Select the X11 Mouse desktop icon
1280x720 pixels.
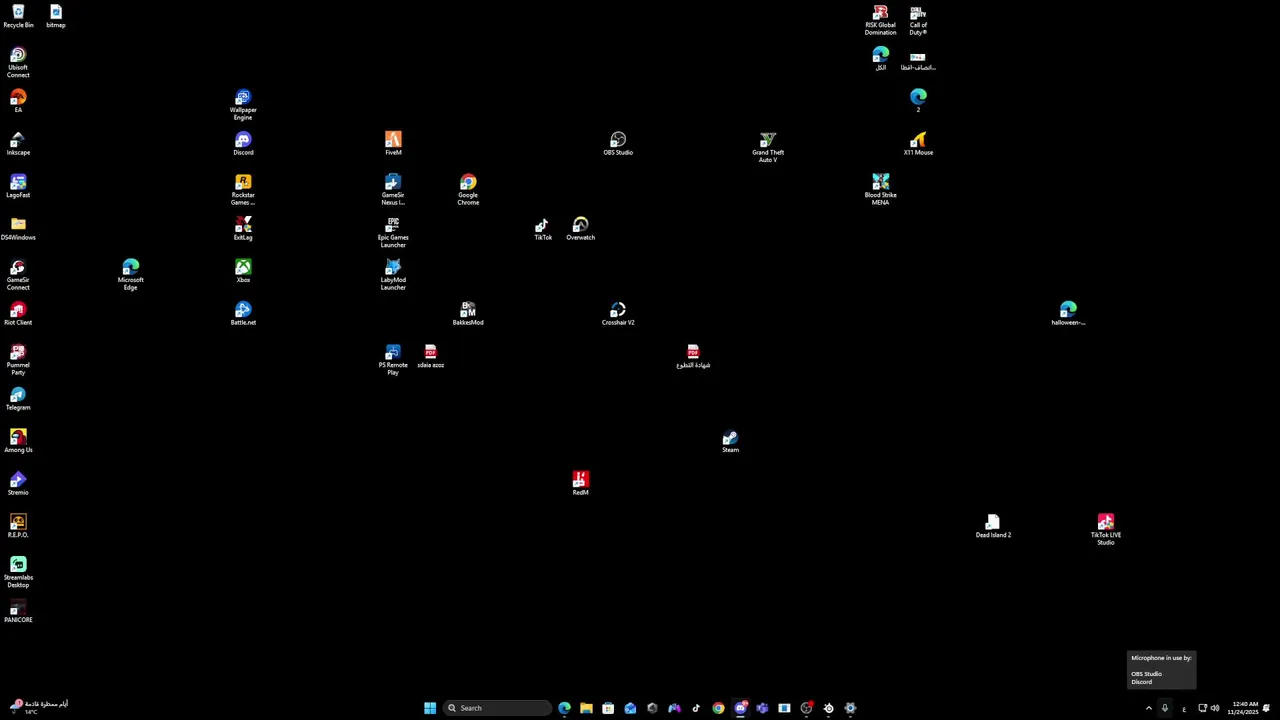(x=918, y=144)
